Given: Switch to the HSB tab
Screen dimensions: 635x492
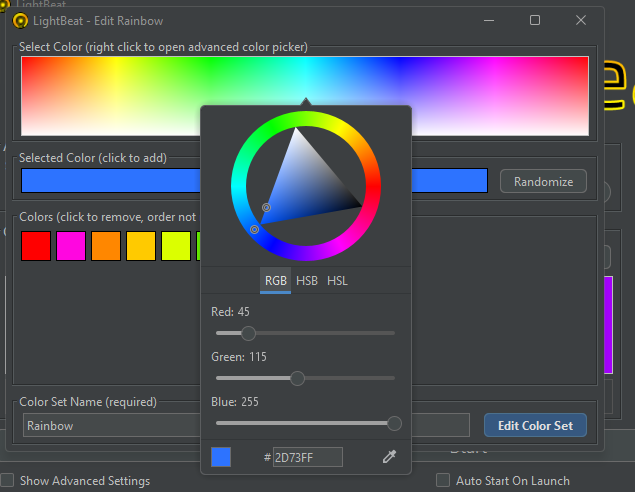Looking at the screenshot, I should click(307, 281).
